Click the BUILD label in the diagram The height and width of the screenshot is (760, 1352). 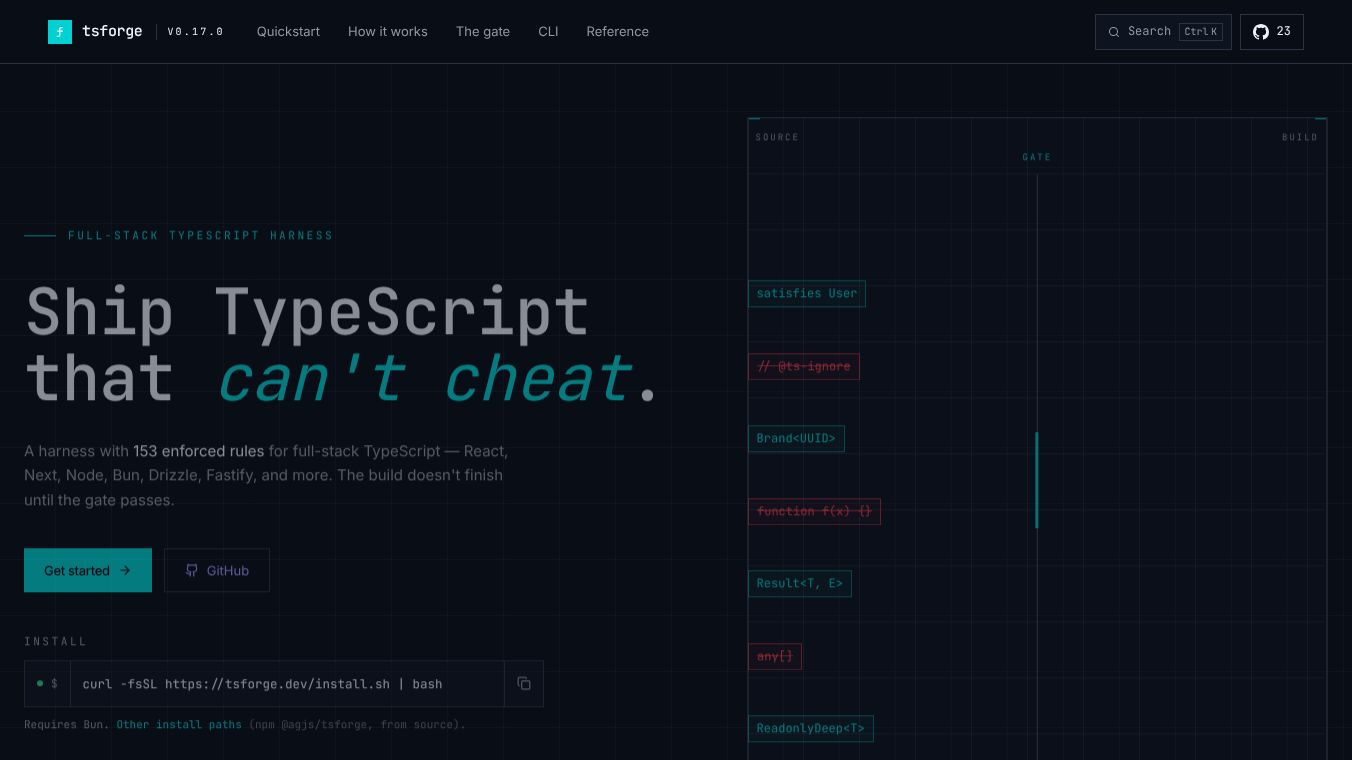click(x=1300, y=137)
